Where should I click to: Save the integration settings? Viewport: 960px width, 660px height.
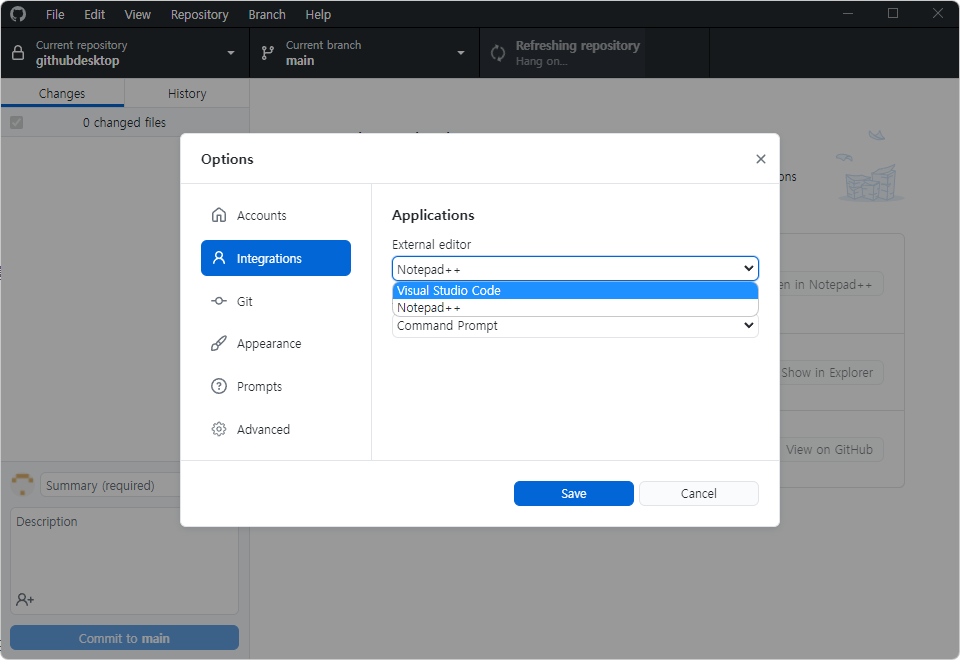pyautogui.click(x=573, y=493)
